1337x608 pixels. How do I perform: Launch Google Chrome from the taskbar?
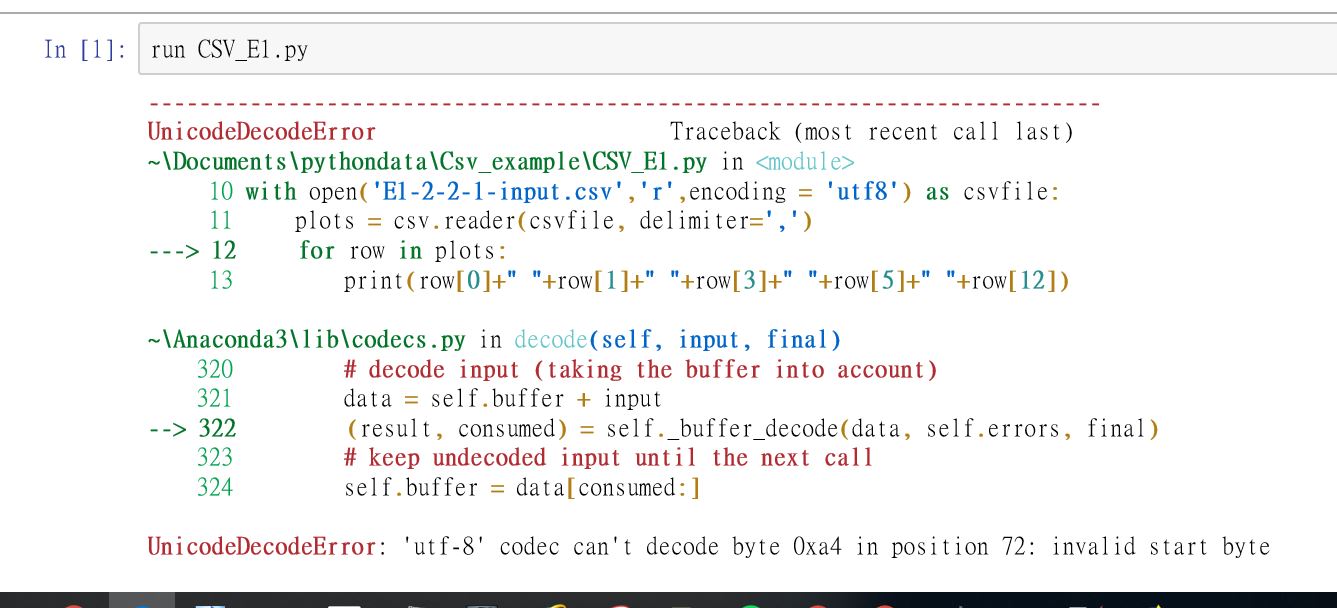click(556, 602)
